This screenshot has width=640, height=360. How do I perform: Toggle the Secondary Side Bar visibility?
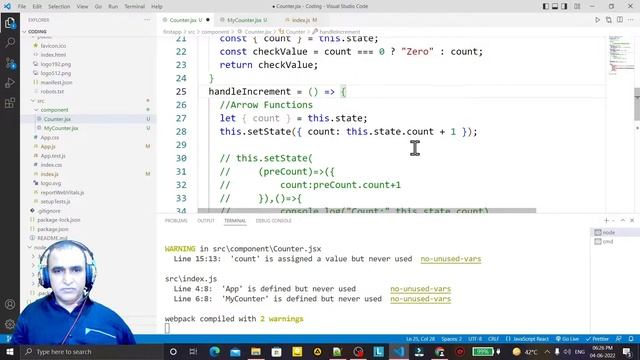click(564, 6)
